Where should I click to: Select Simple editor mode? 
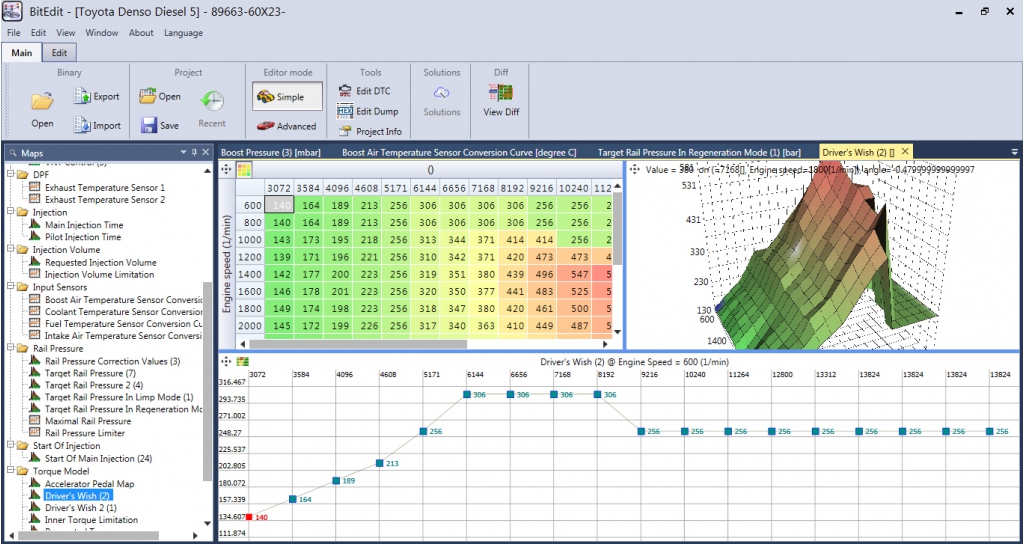(287, 97)
